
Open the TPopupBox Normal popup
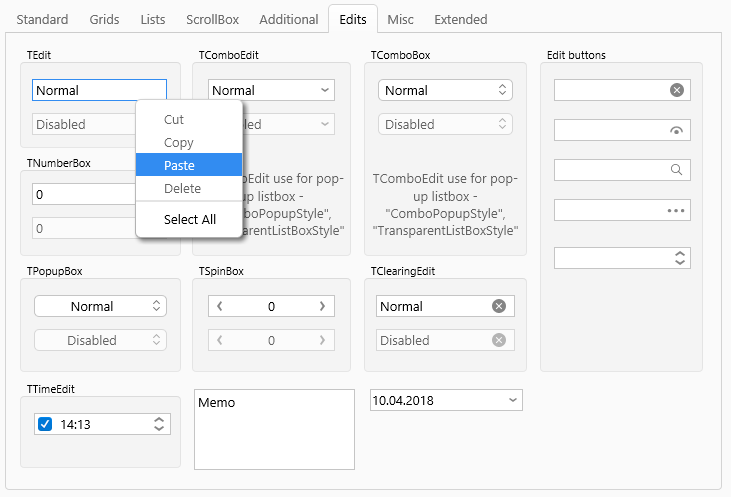pyautogui.click(x=100, y=306)
